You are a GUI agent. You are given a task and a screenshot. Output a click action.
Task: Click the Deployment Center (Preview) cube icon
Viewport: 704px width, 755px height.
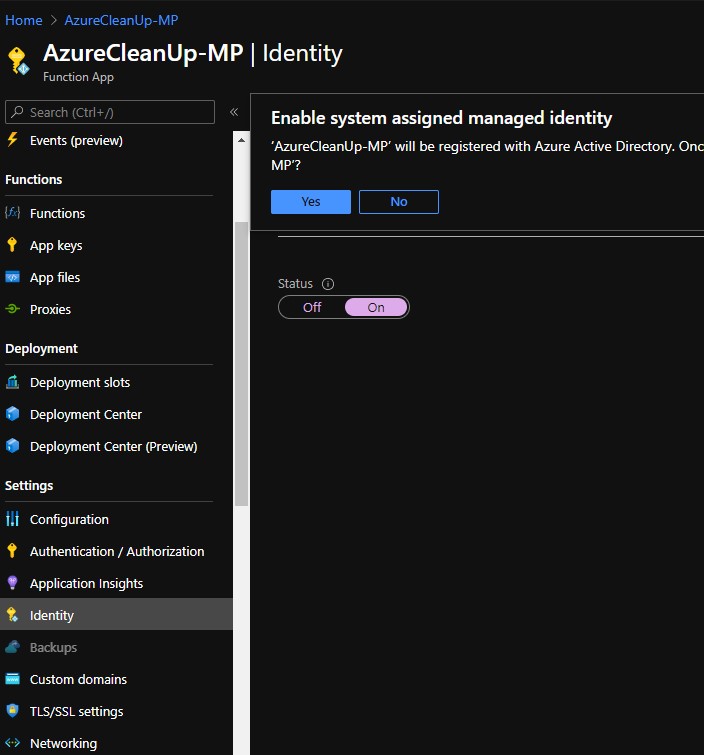(12, 446)
